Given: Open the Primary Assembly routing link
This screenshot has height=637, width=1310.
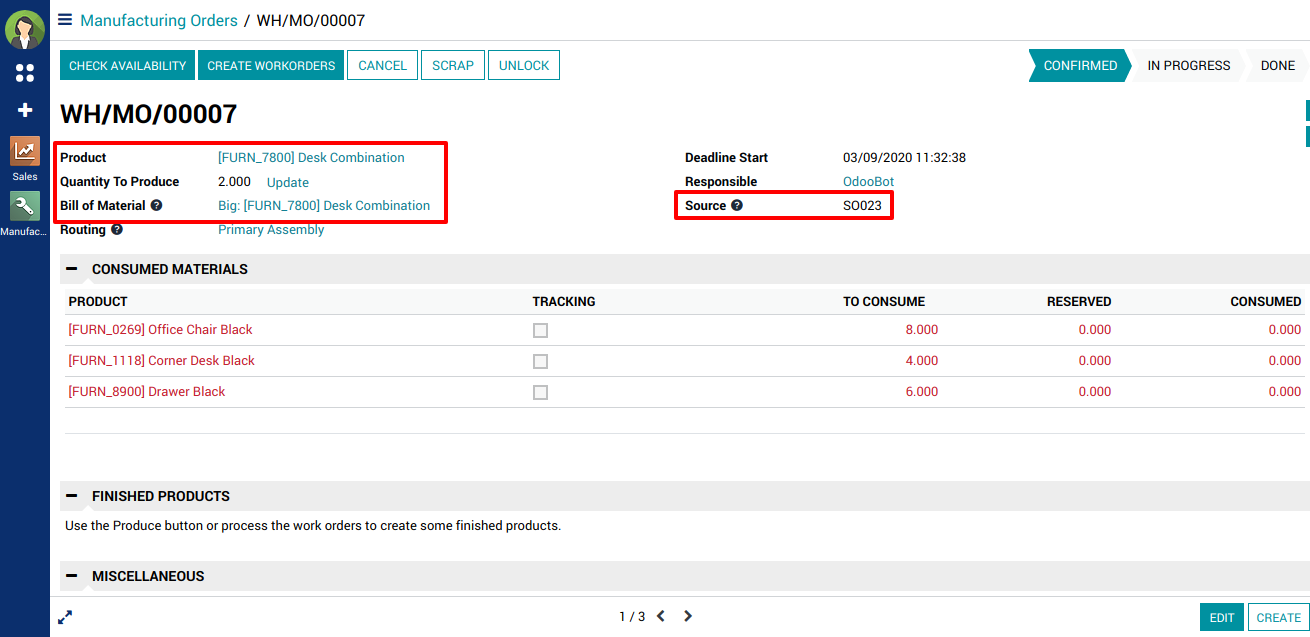Looking at the screenshot, I should pyautogui.click(x=271, y=230).
